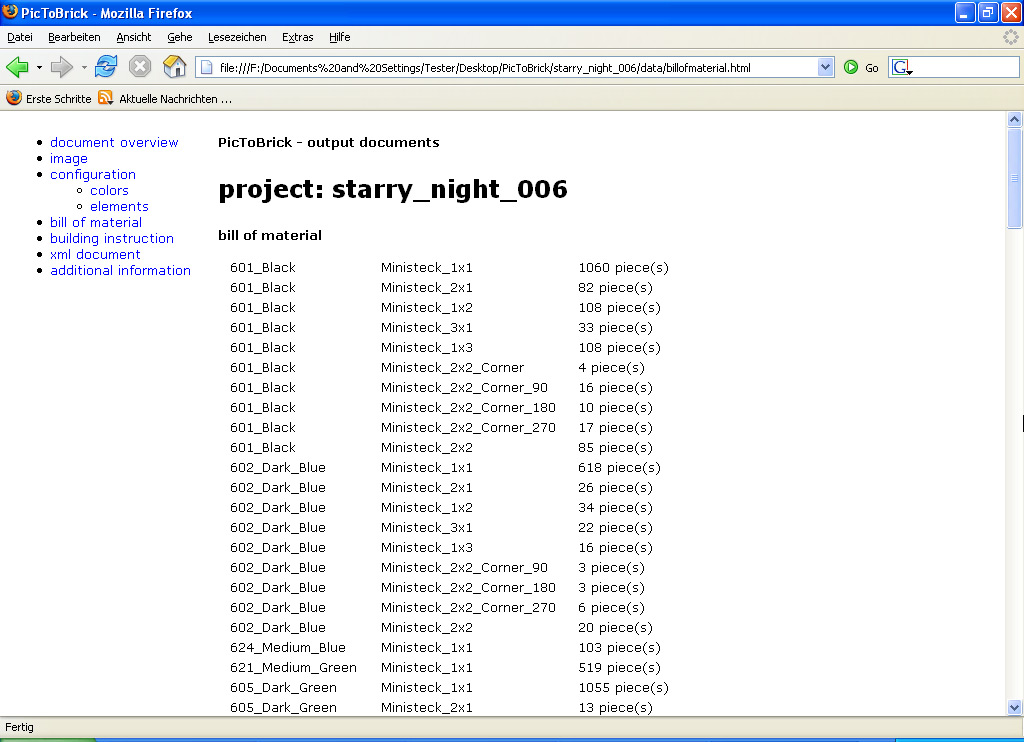This screenshot has width=1024, height=742.
Task: Click the scrollbar down arrow
Action: point(1014,707)
